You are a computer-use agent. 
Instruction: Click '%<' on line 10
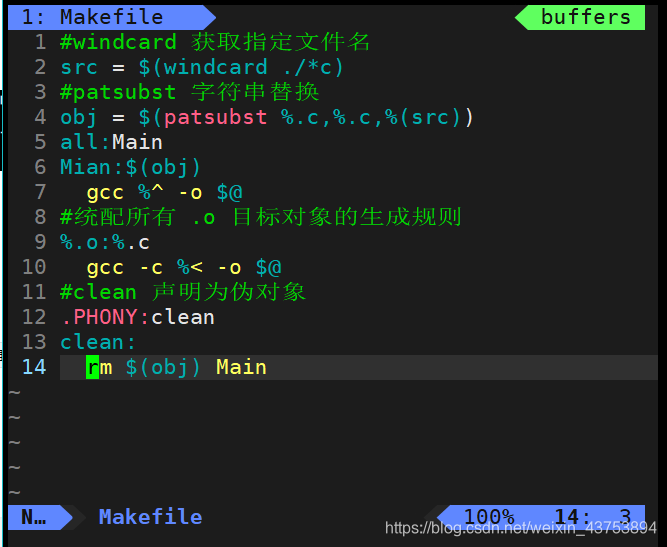coord(190,268)
